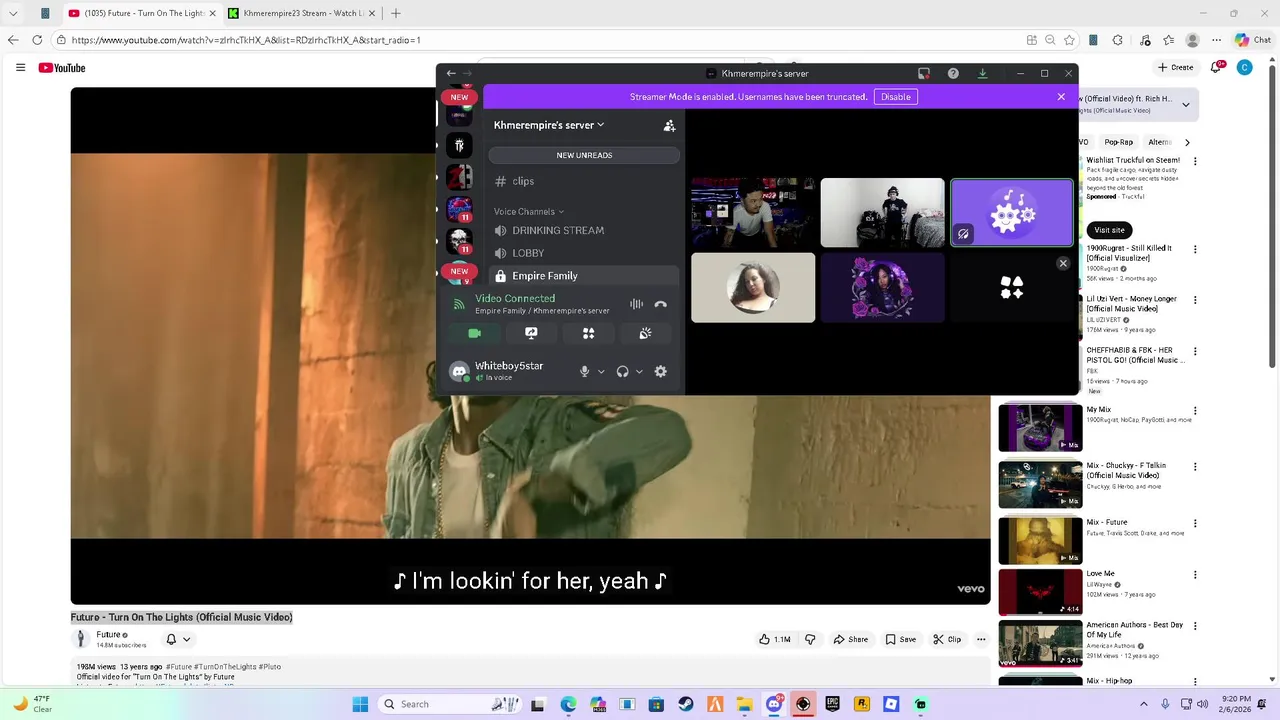1280x720 pixels.
Task: Close the Future YouTube browser tab
Action: pyautogui.click(x=212, y=13)
